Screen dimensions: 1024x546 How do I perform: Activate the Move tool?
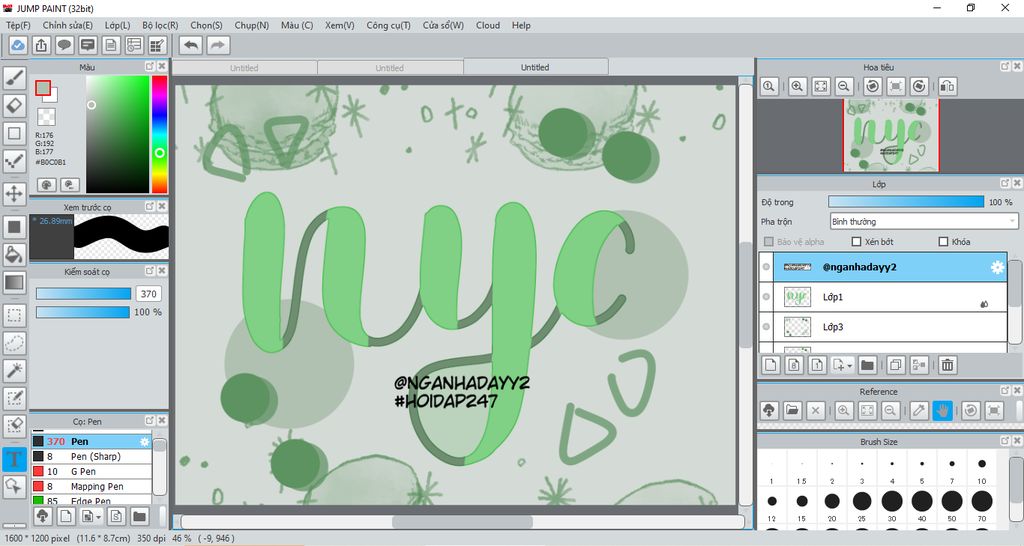[14, 193]
